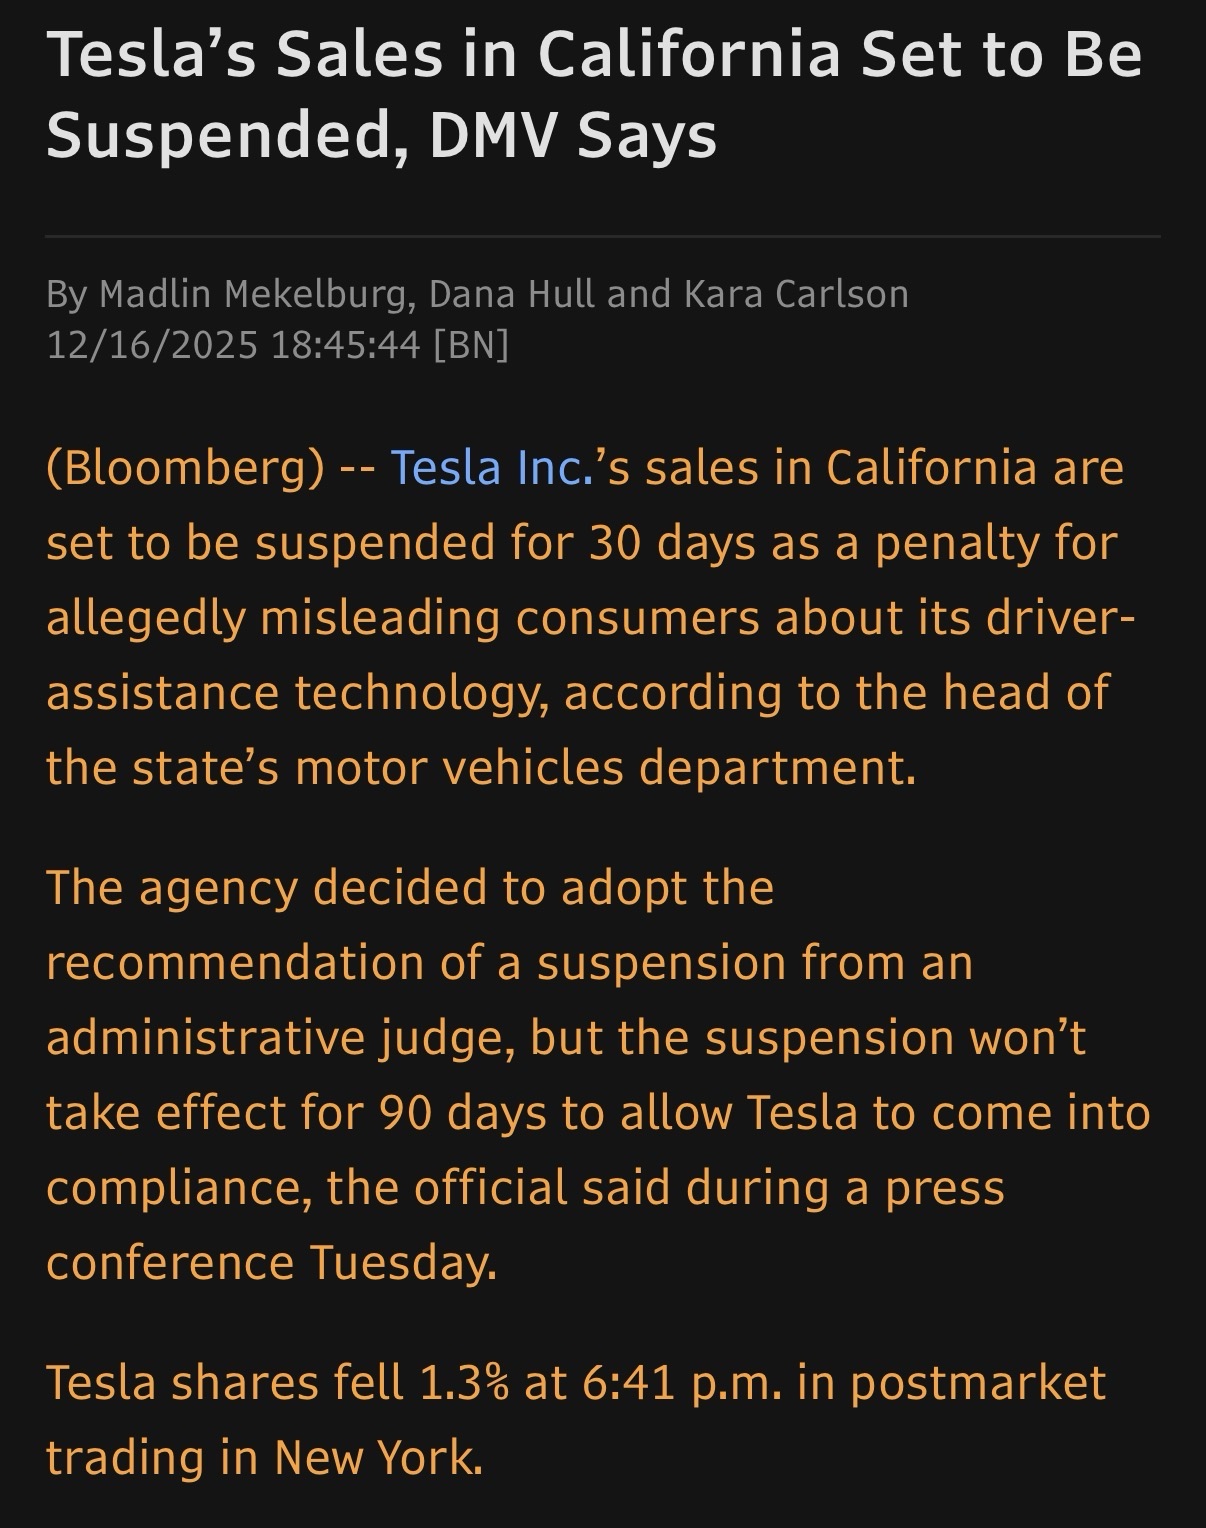Click the phrase "driver-assistance technology" in the article

tap(590, 656)
